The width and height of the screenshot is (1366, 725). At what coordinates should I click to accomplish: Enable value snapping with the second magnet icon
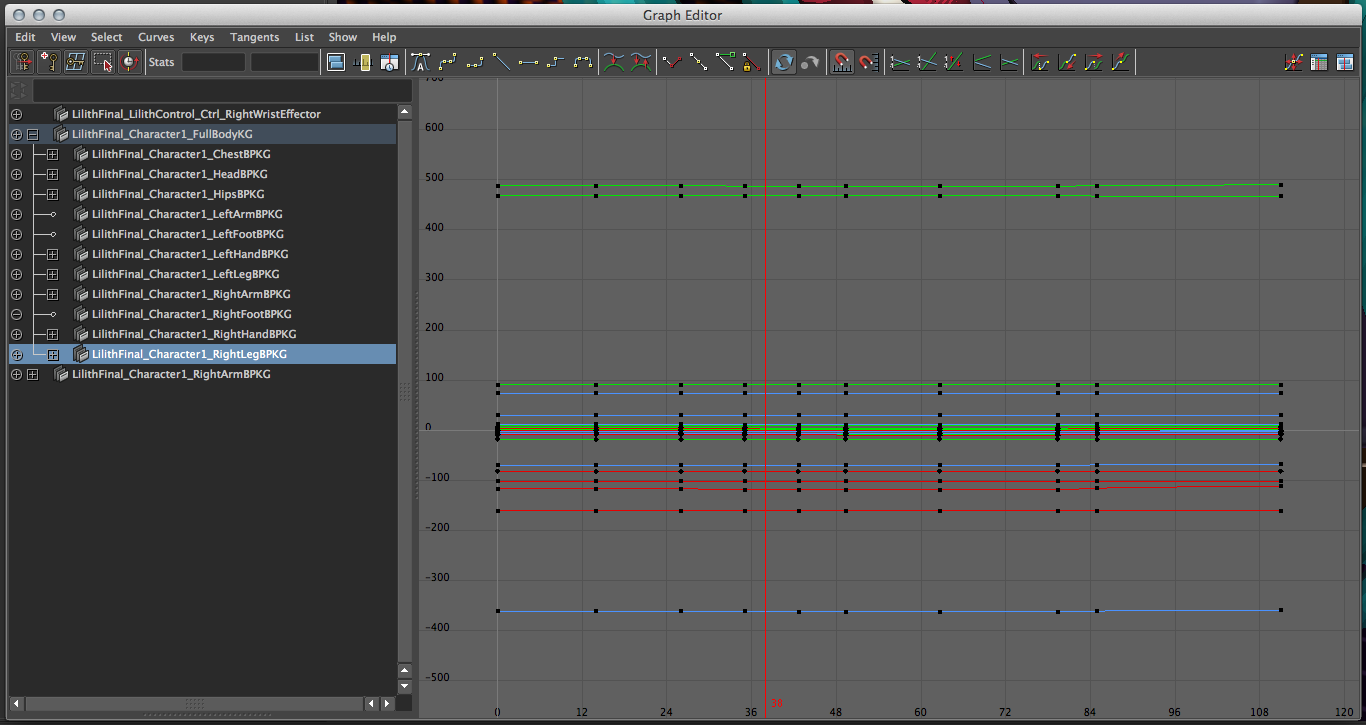(x=868, y=62)
